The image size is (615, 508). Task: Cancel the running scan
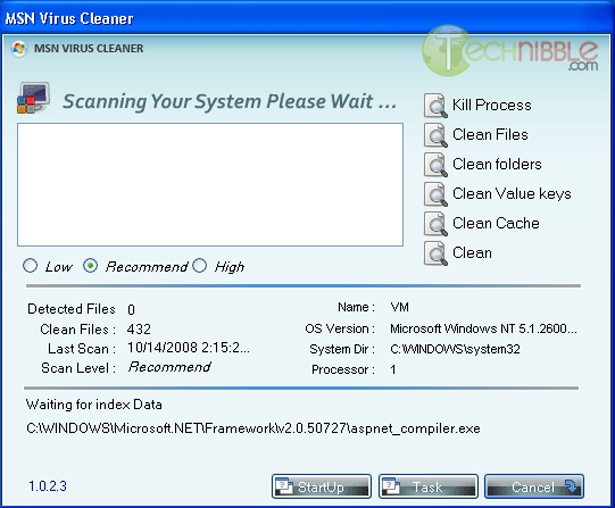[x=534, y=486]
